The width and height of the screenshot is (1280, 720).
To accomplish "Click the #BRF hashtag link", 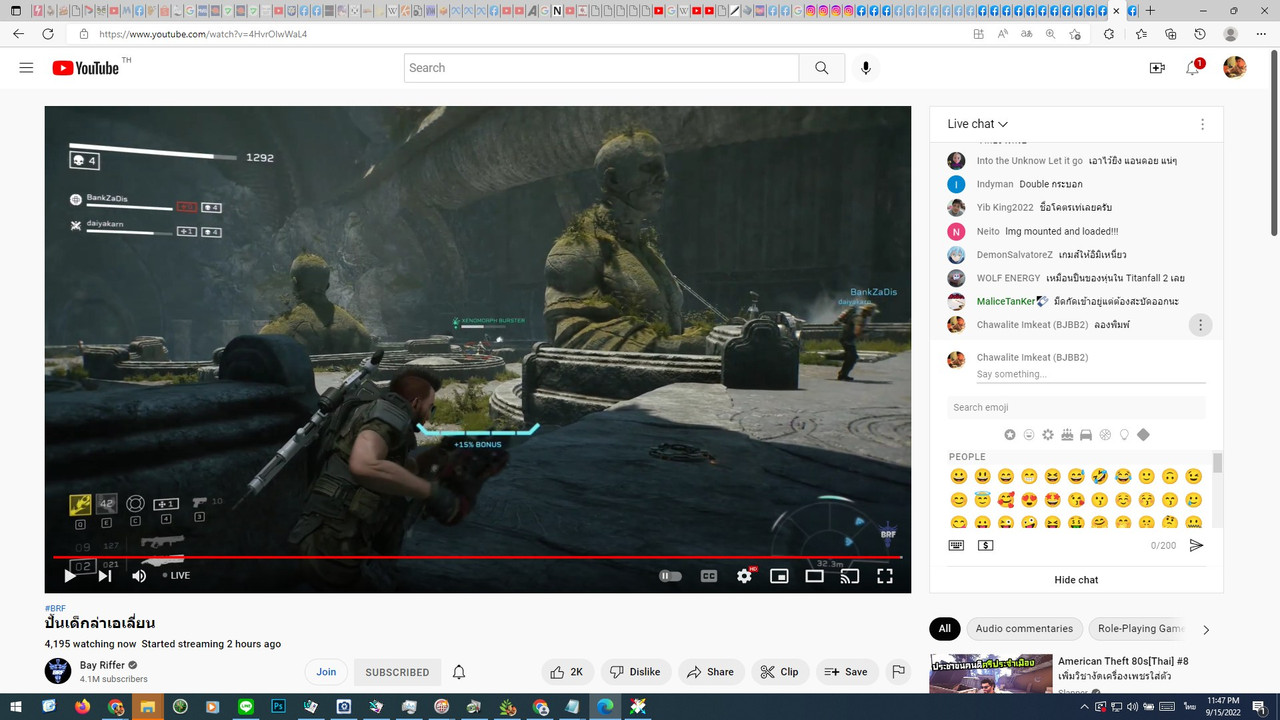I will 55,608.
